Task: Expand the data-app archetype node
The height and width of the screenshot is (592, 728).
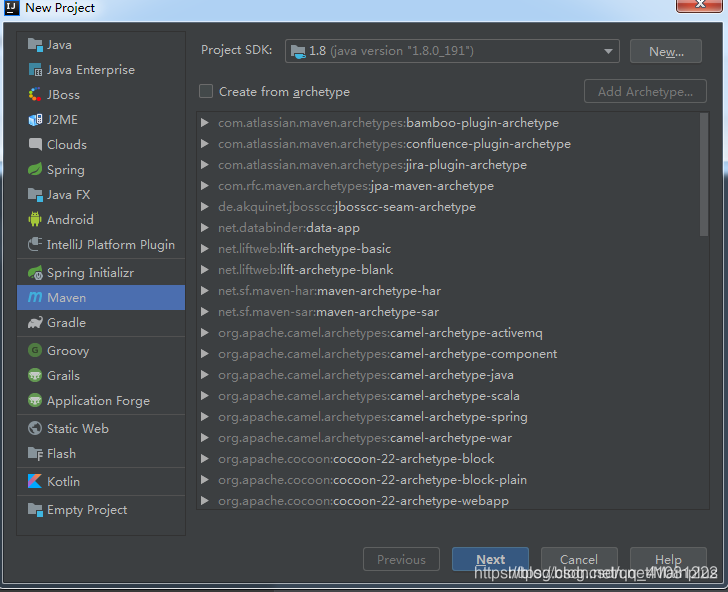Action: pyautogui.click(x=204, y=228)
